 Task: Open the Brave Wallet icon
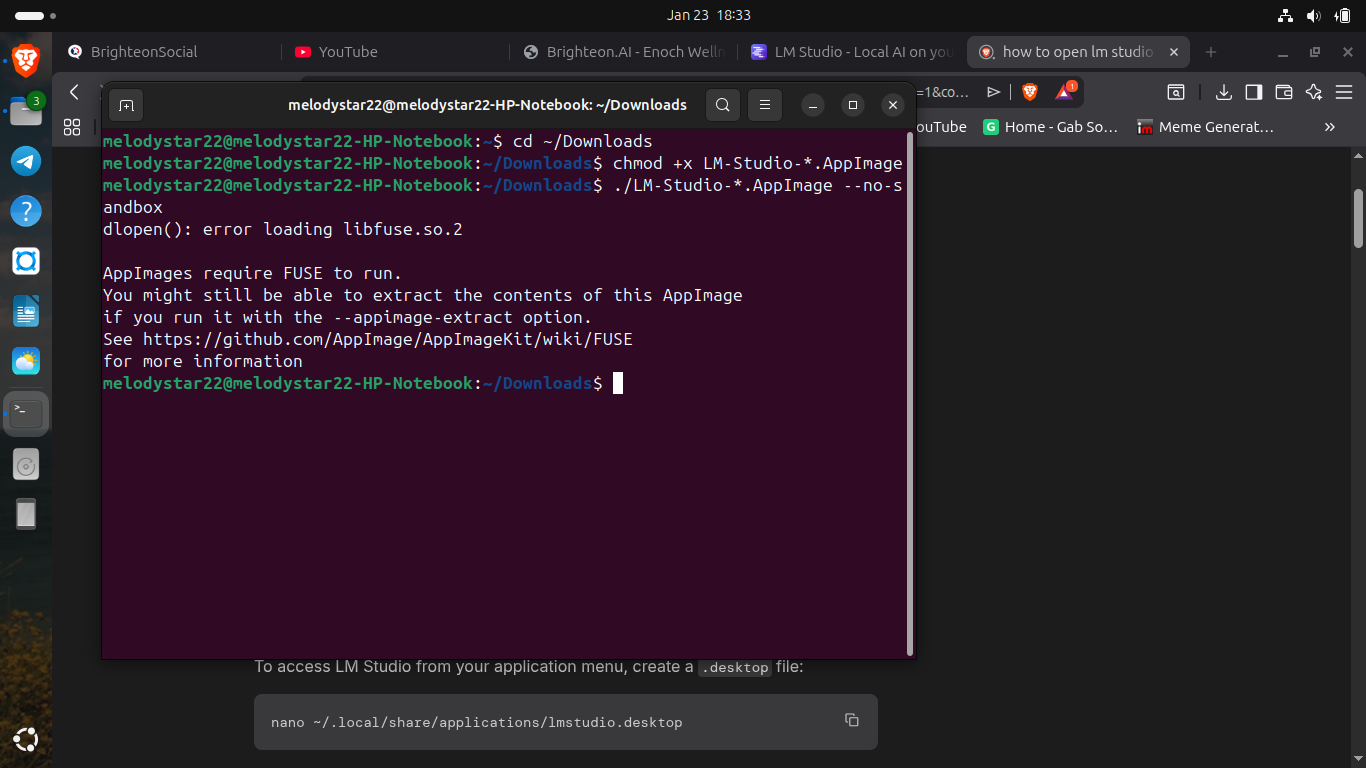[1284, 92]
